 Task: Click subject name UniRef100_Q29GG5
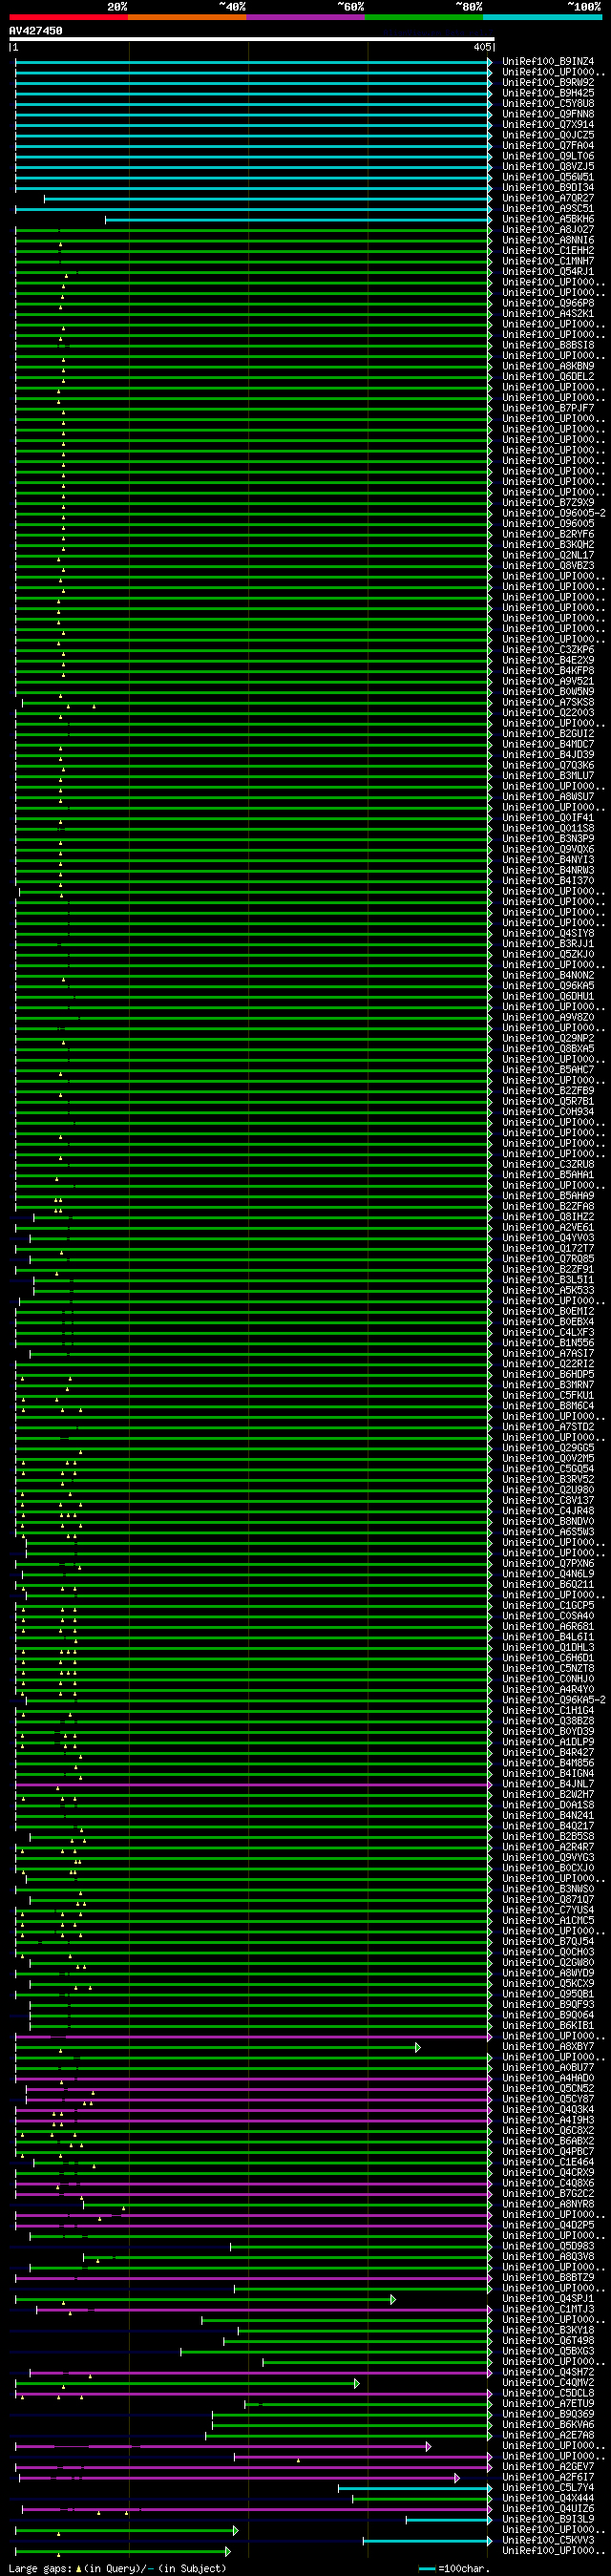coord(548,1448)
